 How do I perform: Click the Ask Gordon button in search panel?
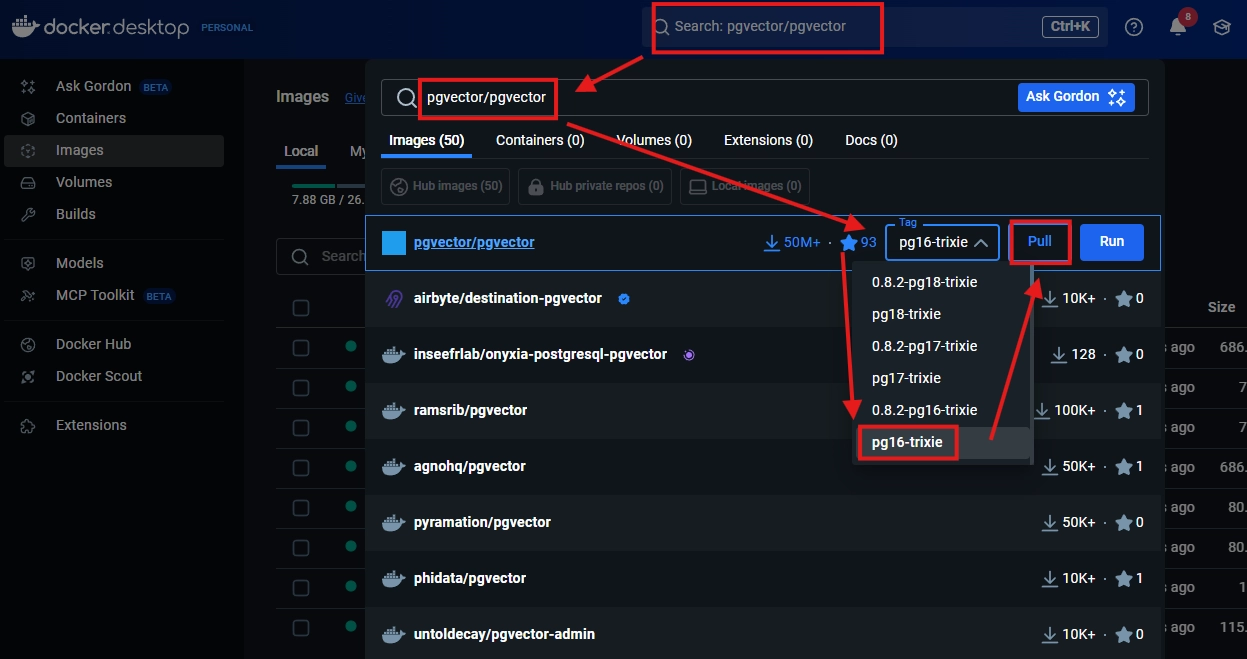click(x=1076, y=97)
